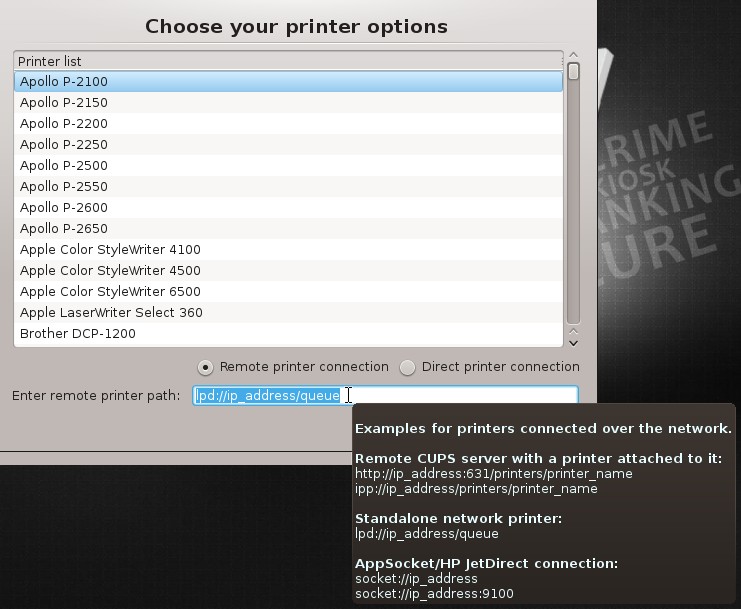Pick Apple LaserWriter Select 360

[x=288, y=313]
